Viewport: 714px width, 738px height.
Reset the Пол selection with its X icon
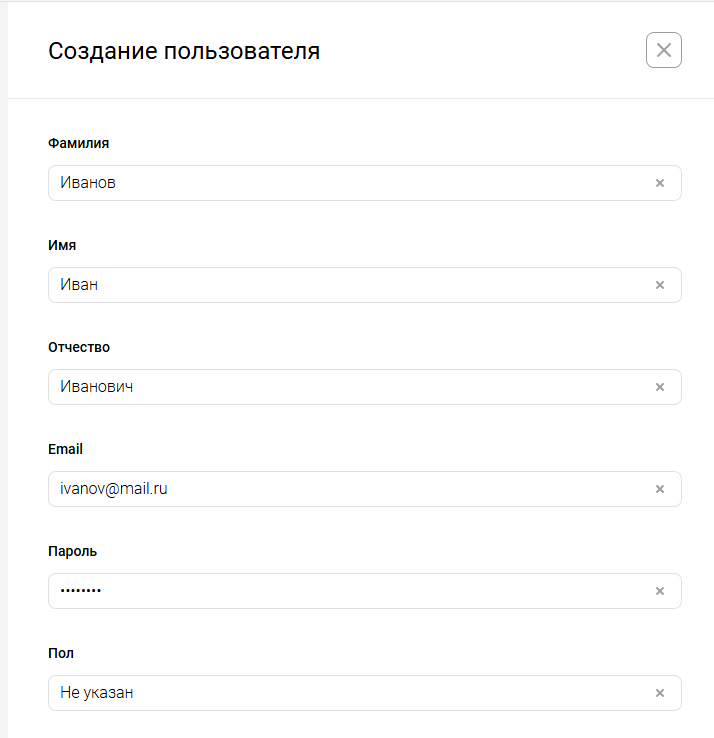pos(659,693)
